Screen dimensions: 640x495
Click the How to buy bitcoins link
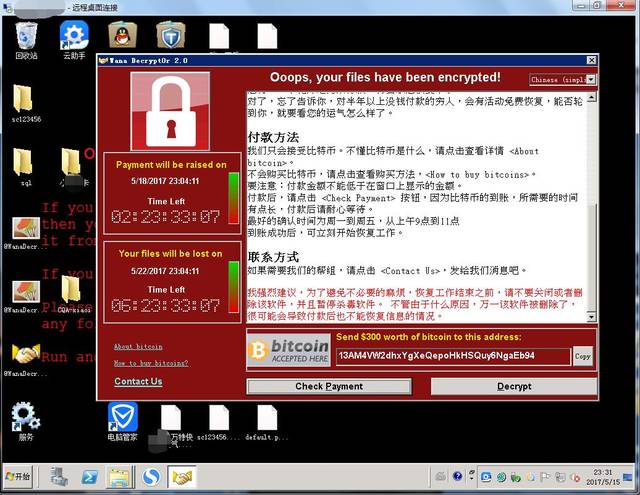151,363
